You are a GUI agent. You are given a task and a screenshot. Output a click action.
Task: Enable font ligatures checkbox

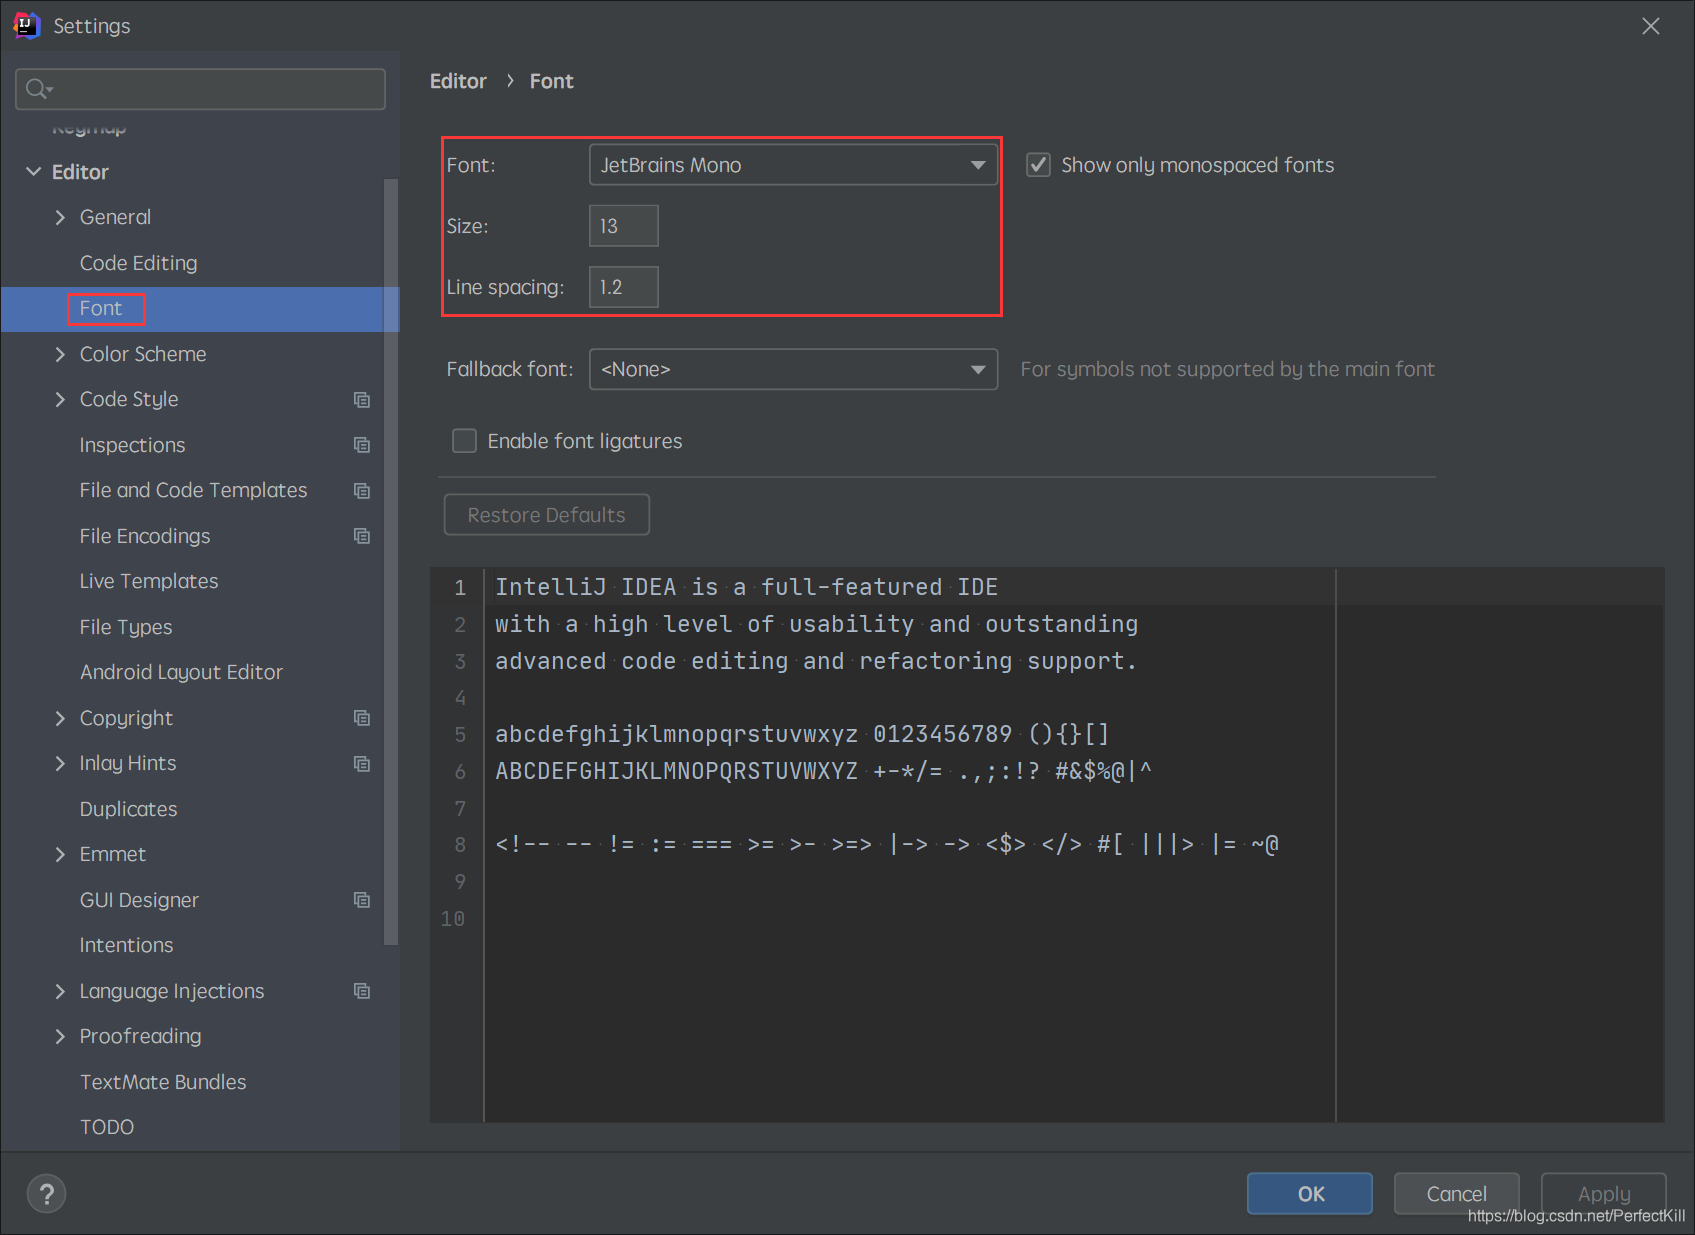click(464, 441)
